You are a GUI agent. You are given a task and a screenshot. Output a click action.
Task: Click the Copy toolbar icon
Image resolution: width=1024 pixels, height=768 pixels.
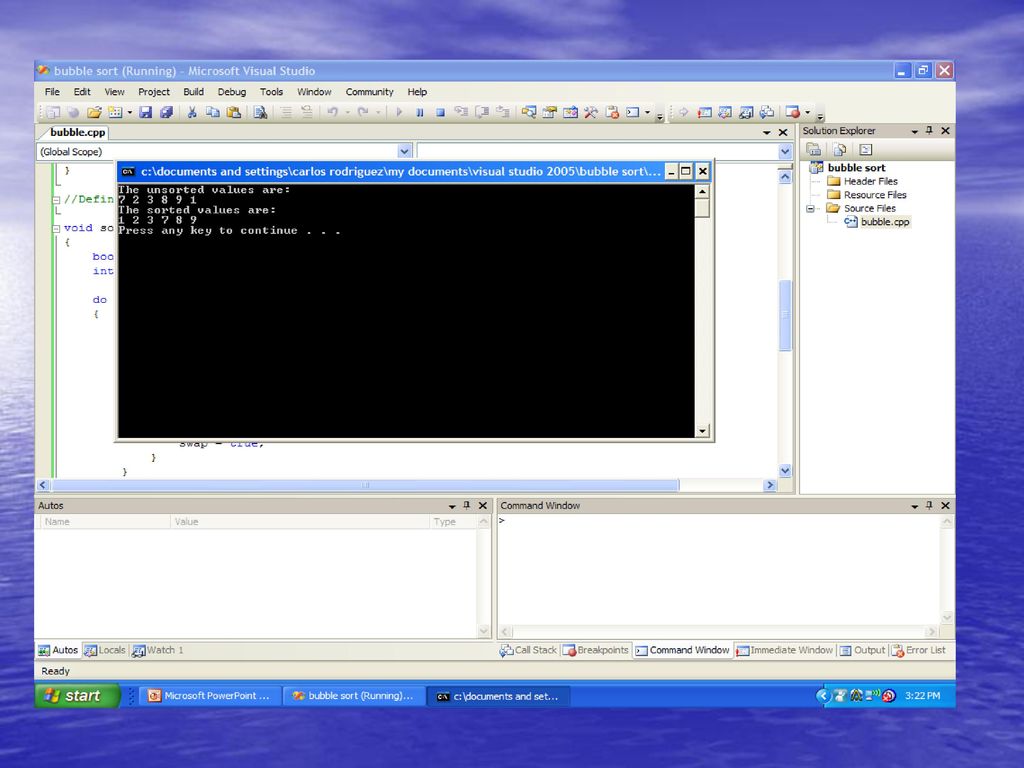click(213, 112)
